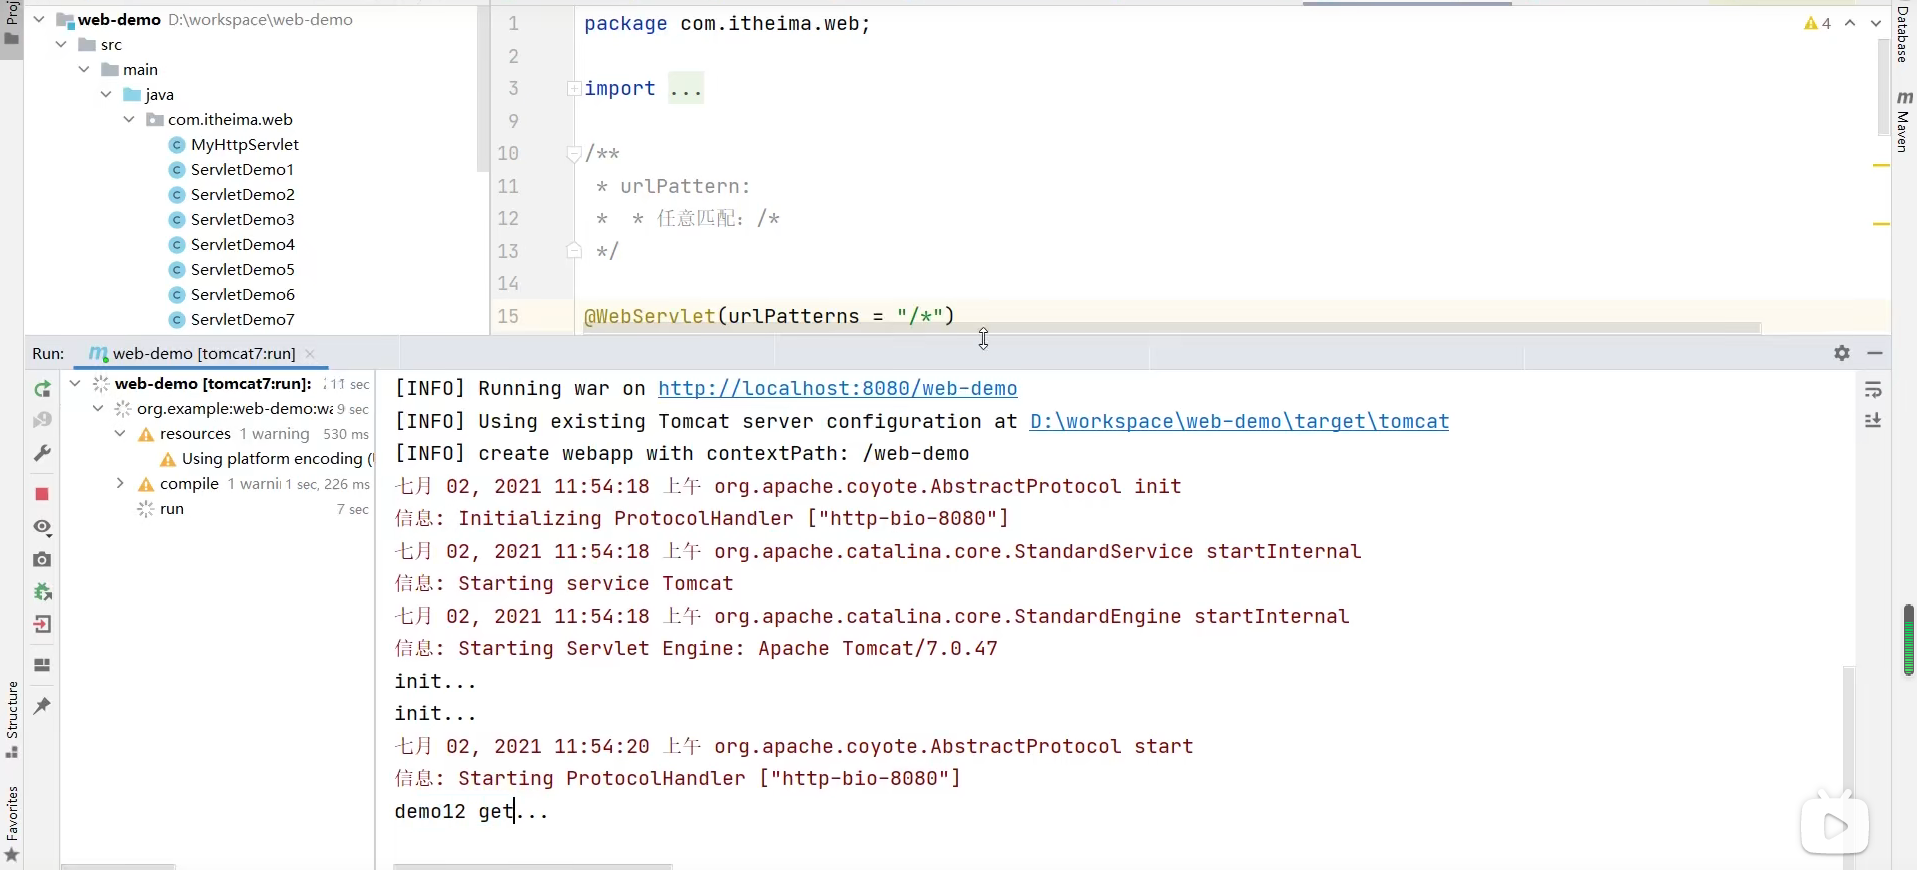Click the 'Starting service Tomcat' console line
The height and width of the screenshot is (870, 1917).
tap(564, 583)
